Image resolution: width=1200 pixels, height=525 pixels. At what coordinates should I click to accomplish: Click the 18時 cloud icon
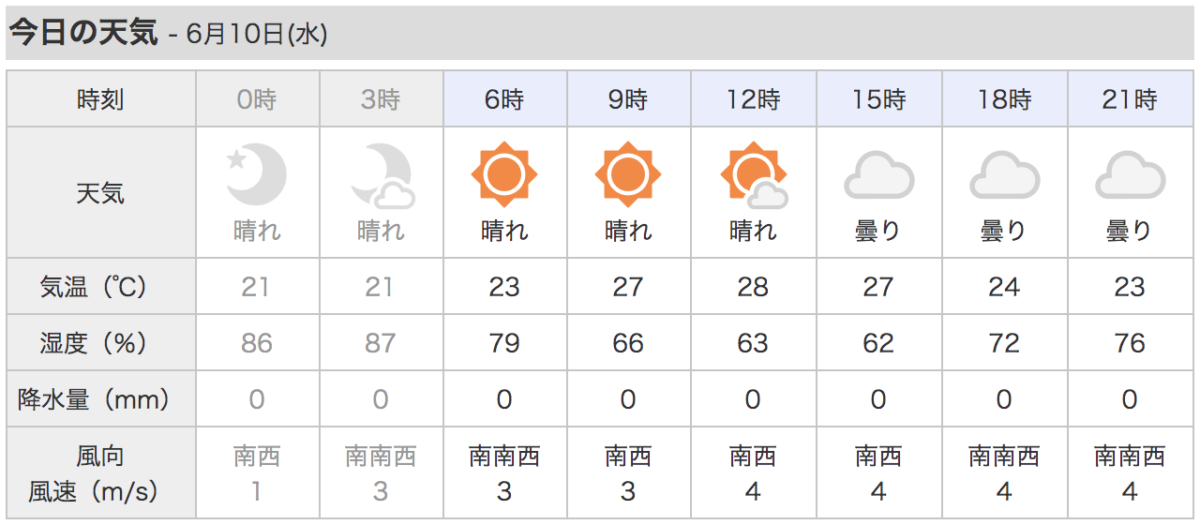1004,175
